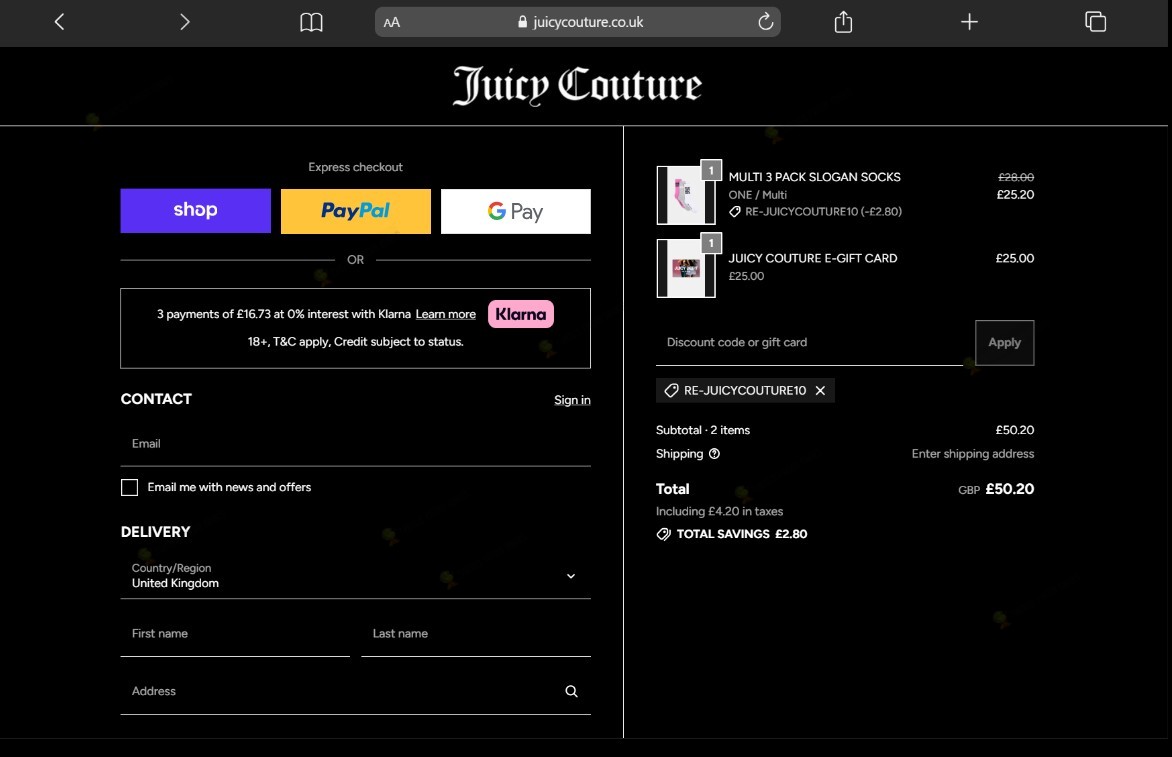Click the Subtotal · 2 items label
Screen dimensions: 1172x757
pos(703,430)
